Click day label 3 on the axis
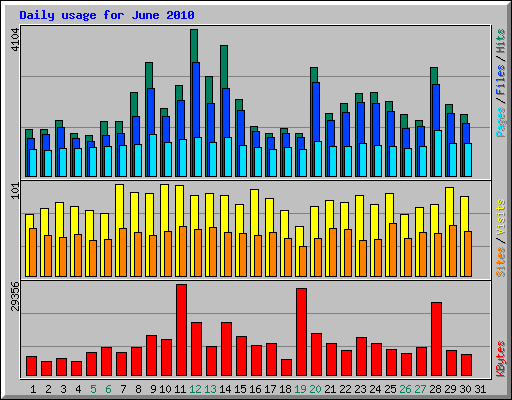The width and height of the screenshot is (512, 400). point(63,389)
